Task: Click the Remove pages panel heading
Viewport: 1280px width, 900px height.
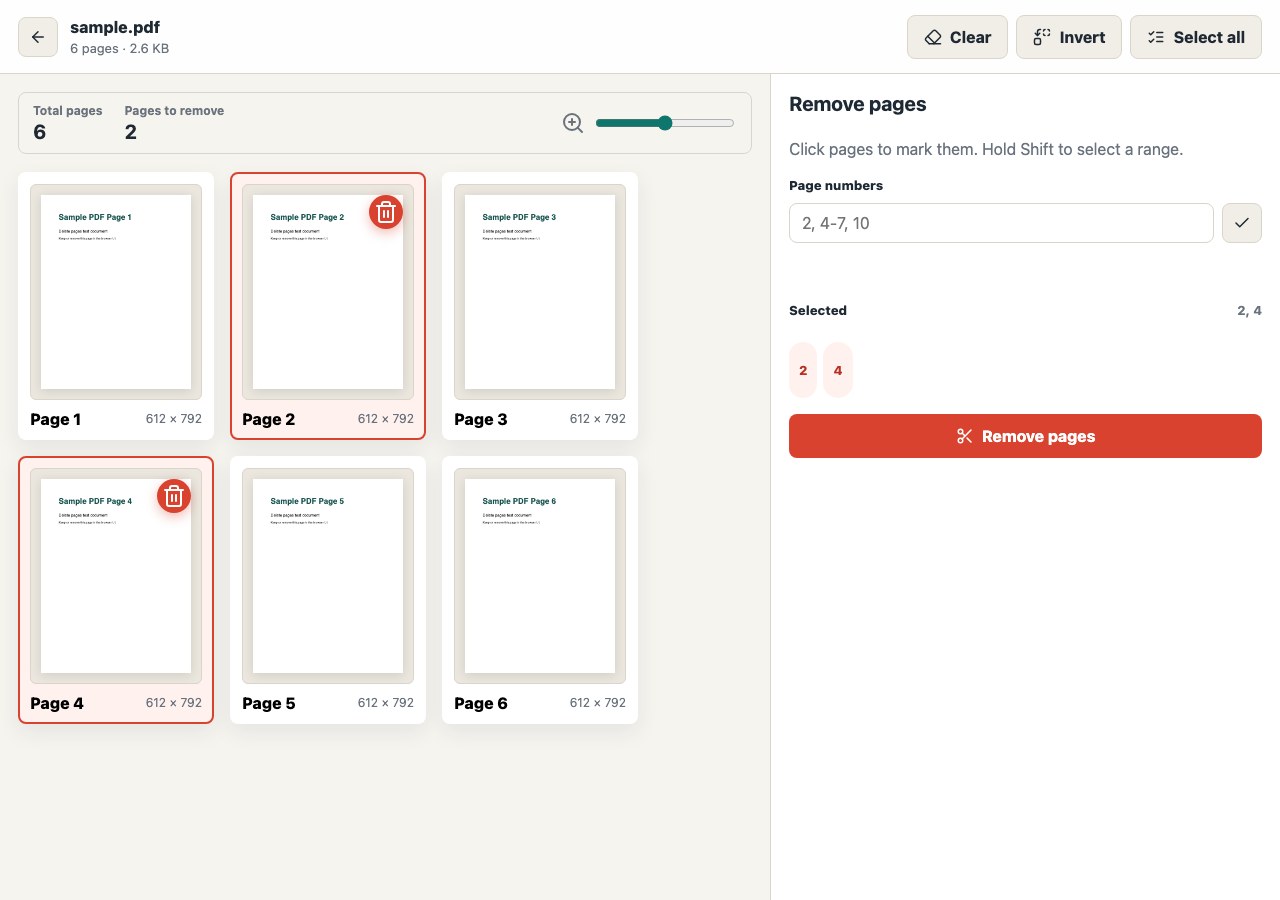Action: pyautogui.click(x=858, y=104)
